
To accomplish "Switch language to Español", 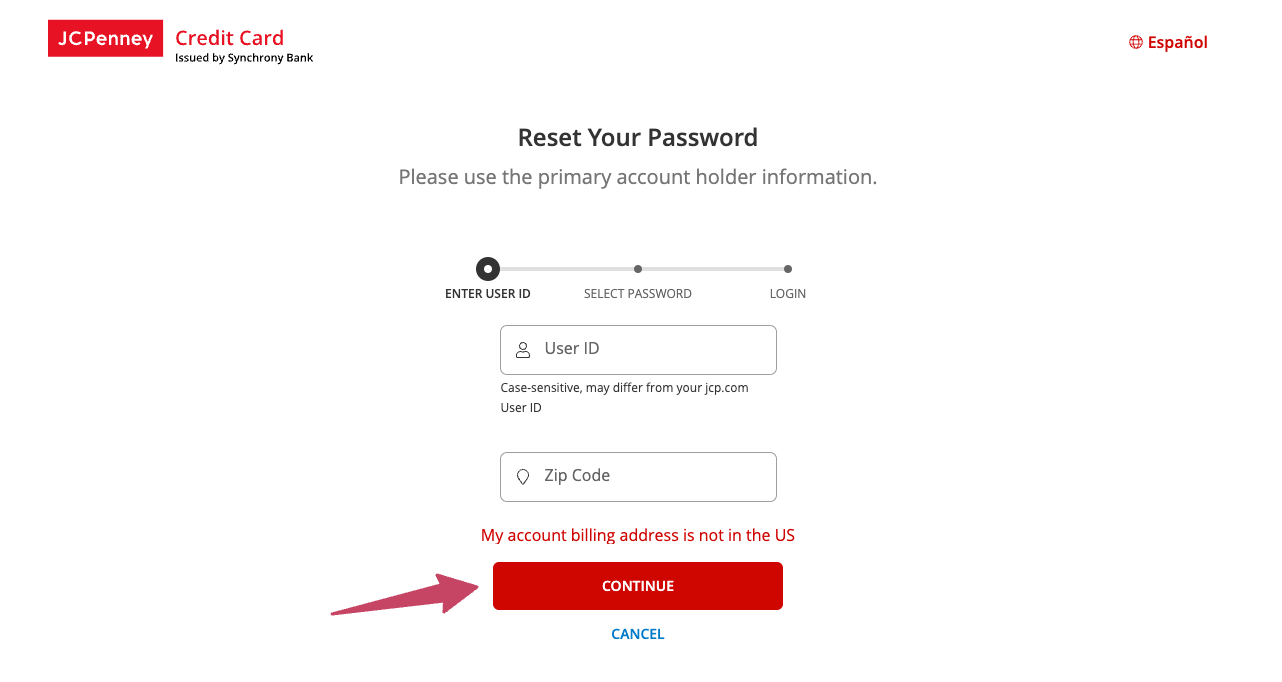I will coord(1177,42).
